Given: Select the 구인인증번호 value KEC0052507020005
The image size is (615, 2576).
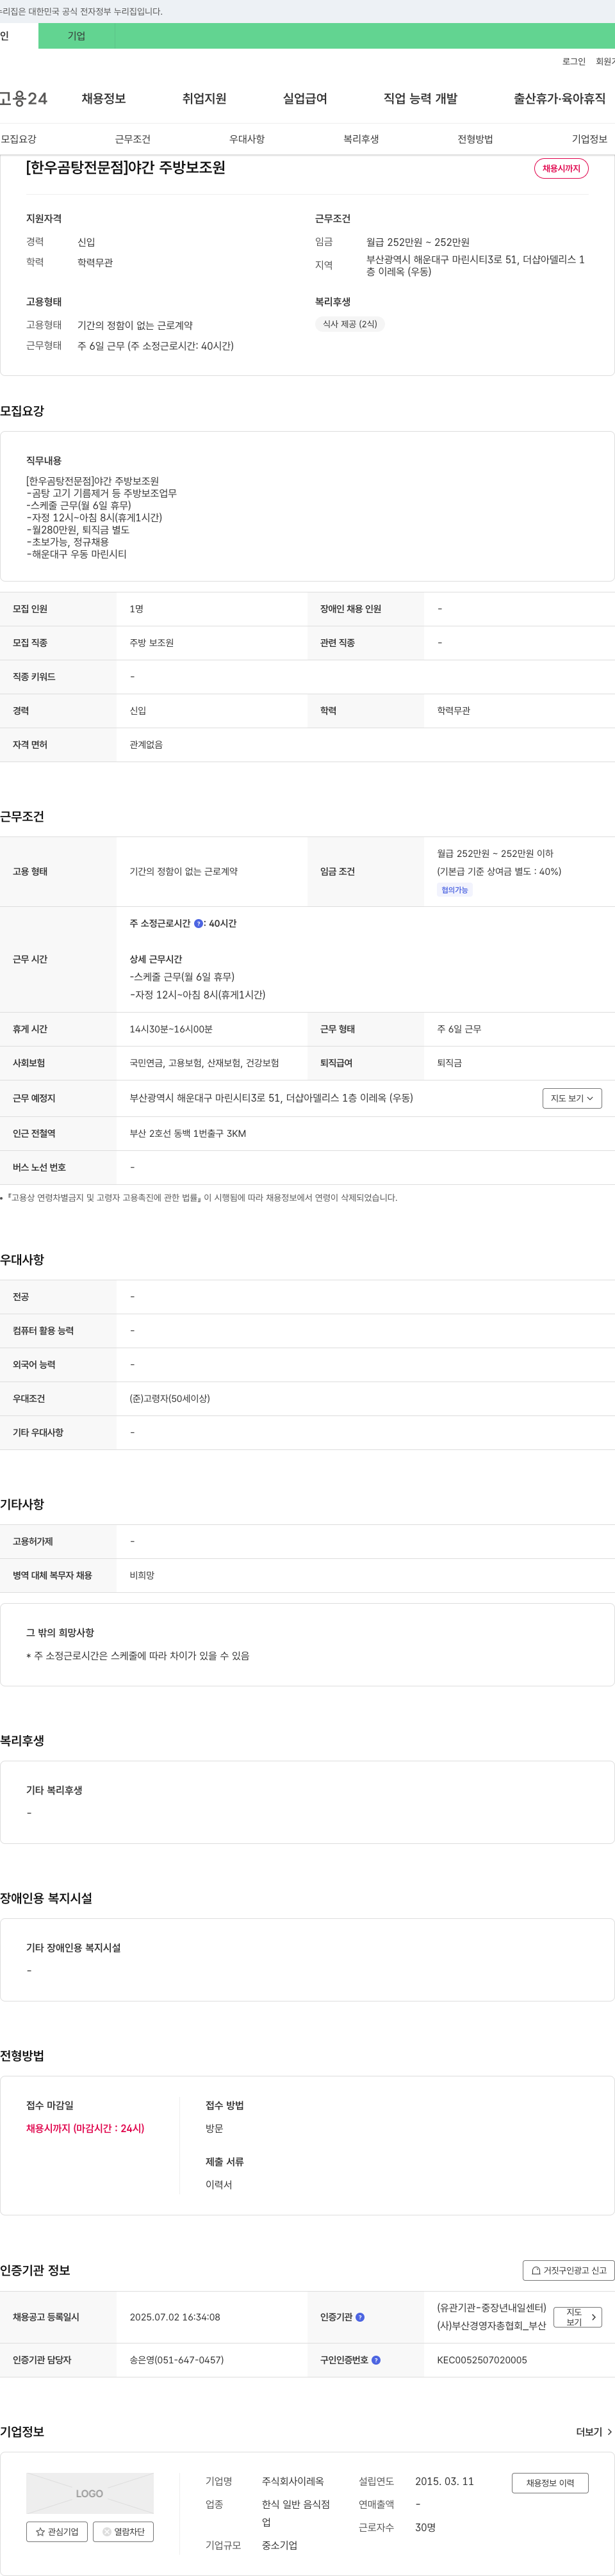Looking at the screenshot, I should pyautogui.click(x=482, y=2360).
